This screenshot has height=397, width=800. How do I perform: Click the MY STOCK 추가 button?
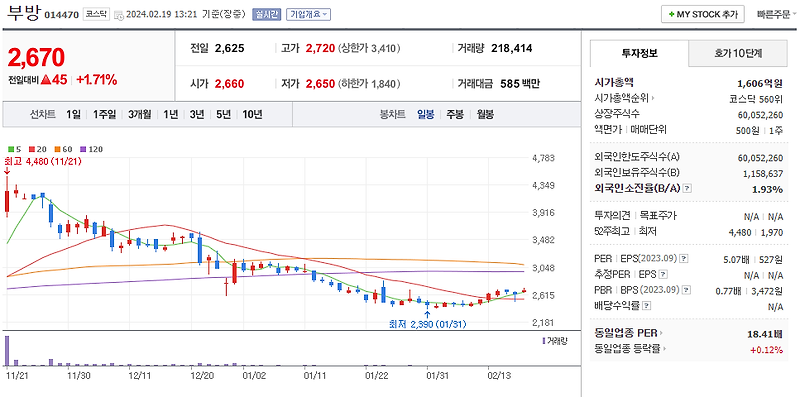click(703, 15)
